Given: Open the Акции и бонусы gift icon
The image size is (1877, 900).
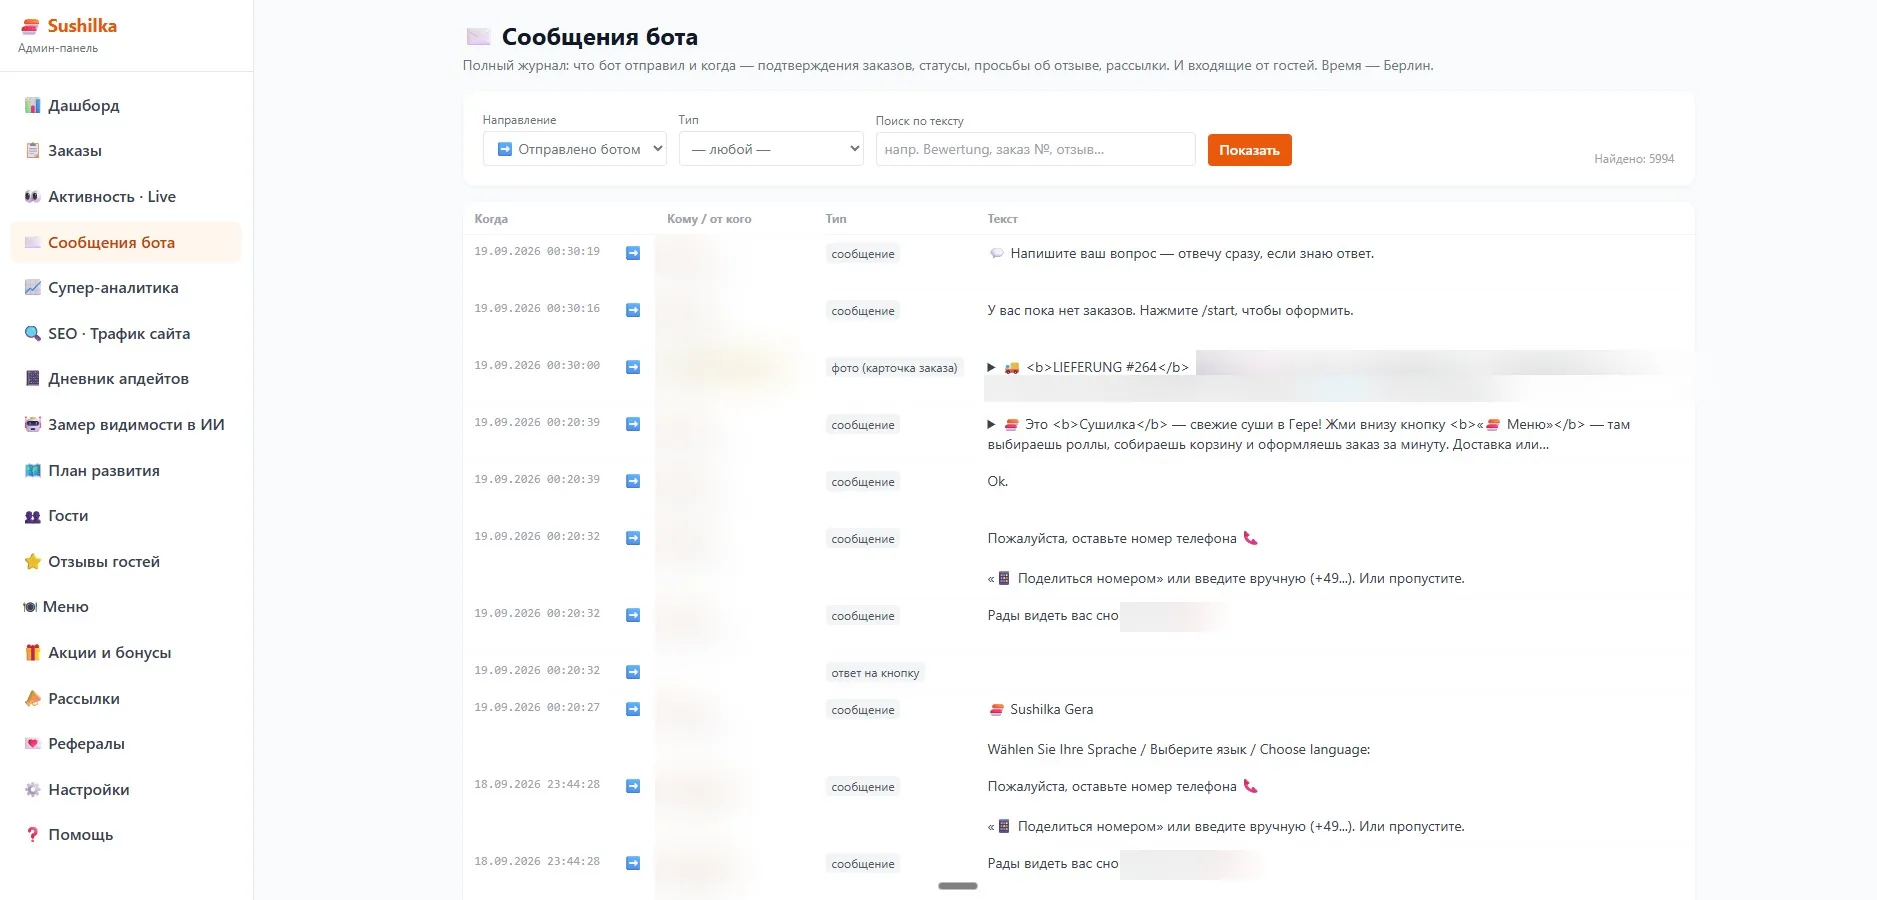Looking at the screenshot, I should tap(32, 653).
